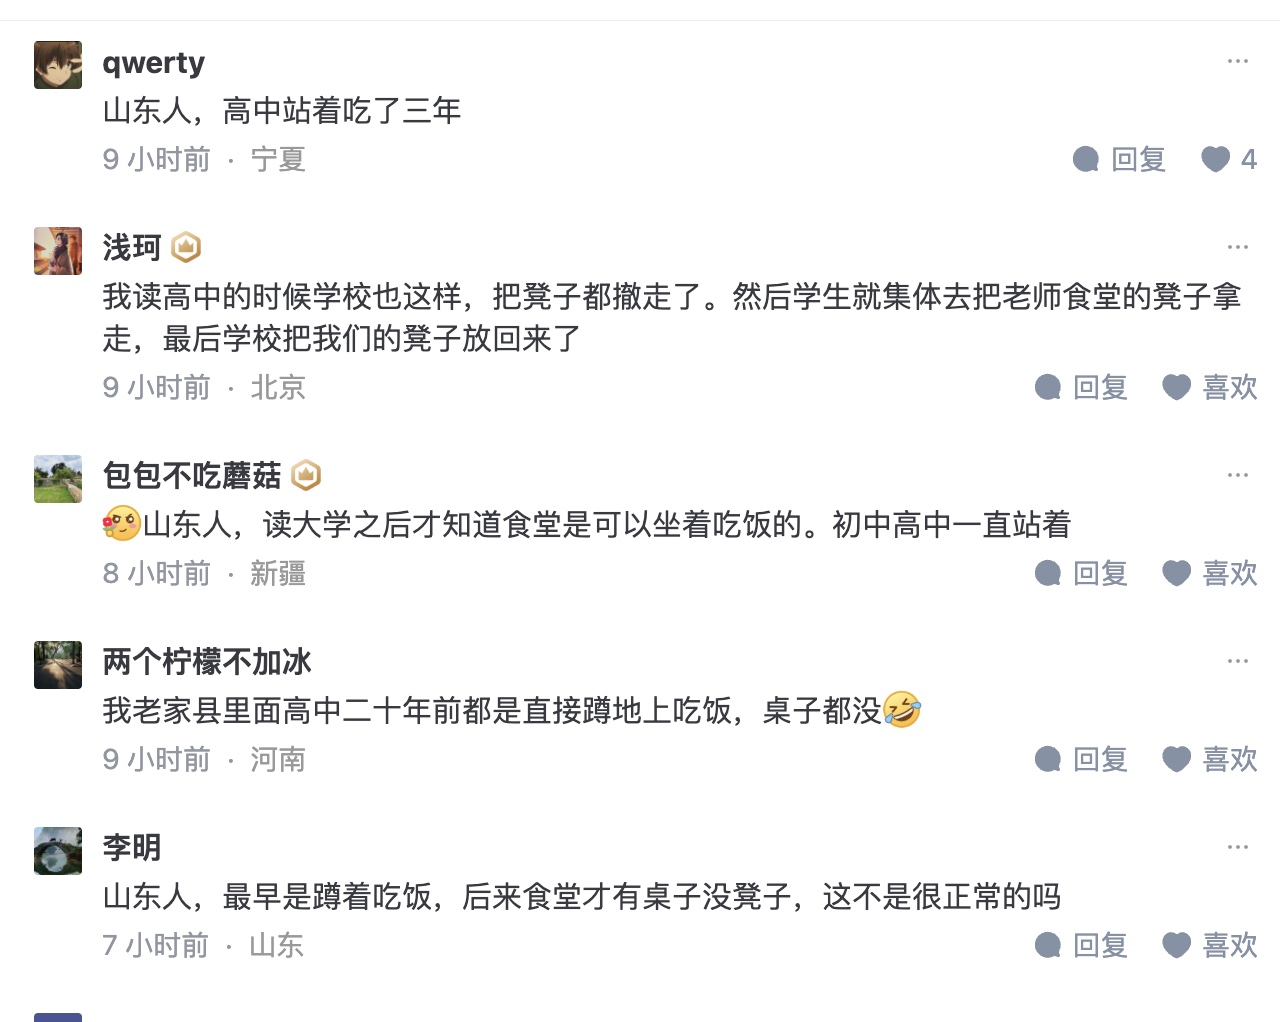Open more options for 两个柠檬不加冰's comment
Viewport: 1280px width, 1022px height.
click(1238, 661)
